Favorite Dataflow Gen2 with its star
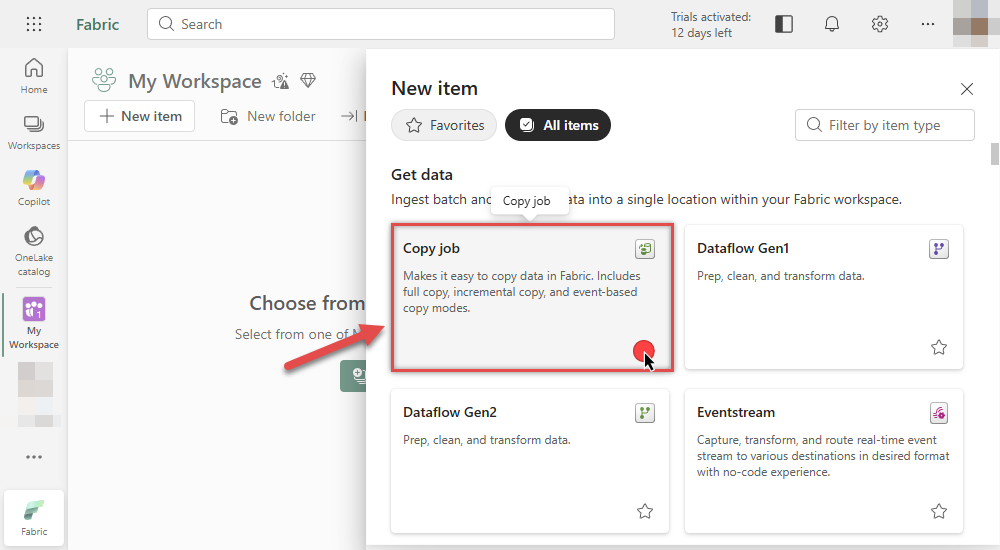 [x=645, y=511]
